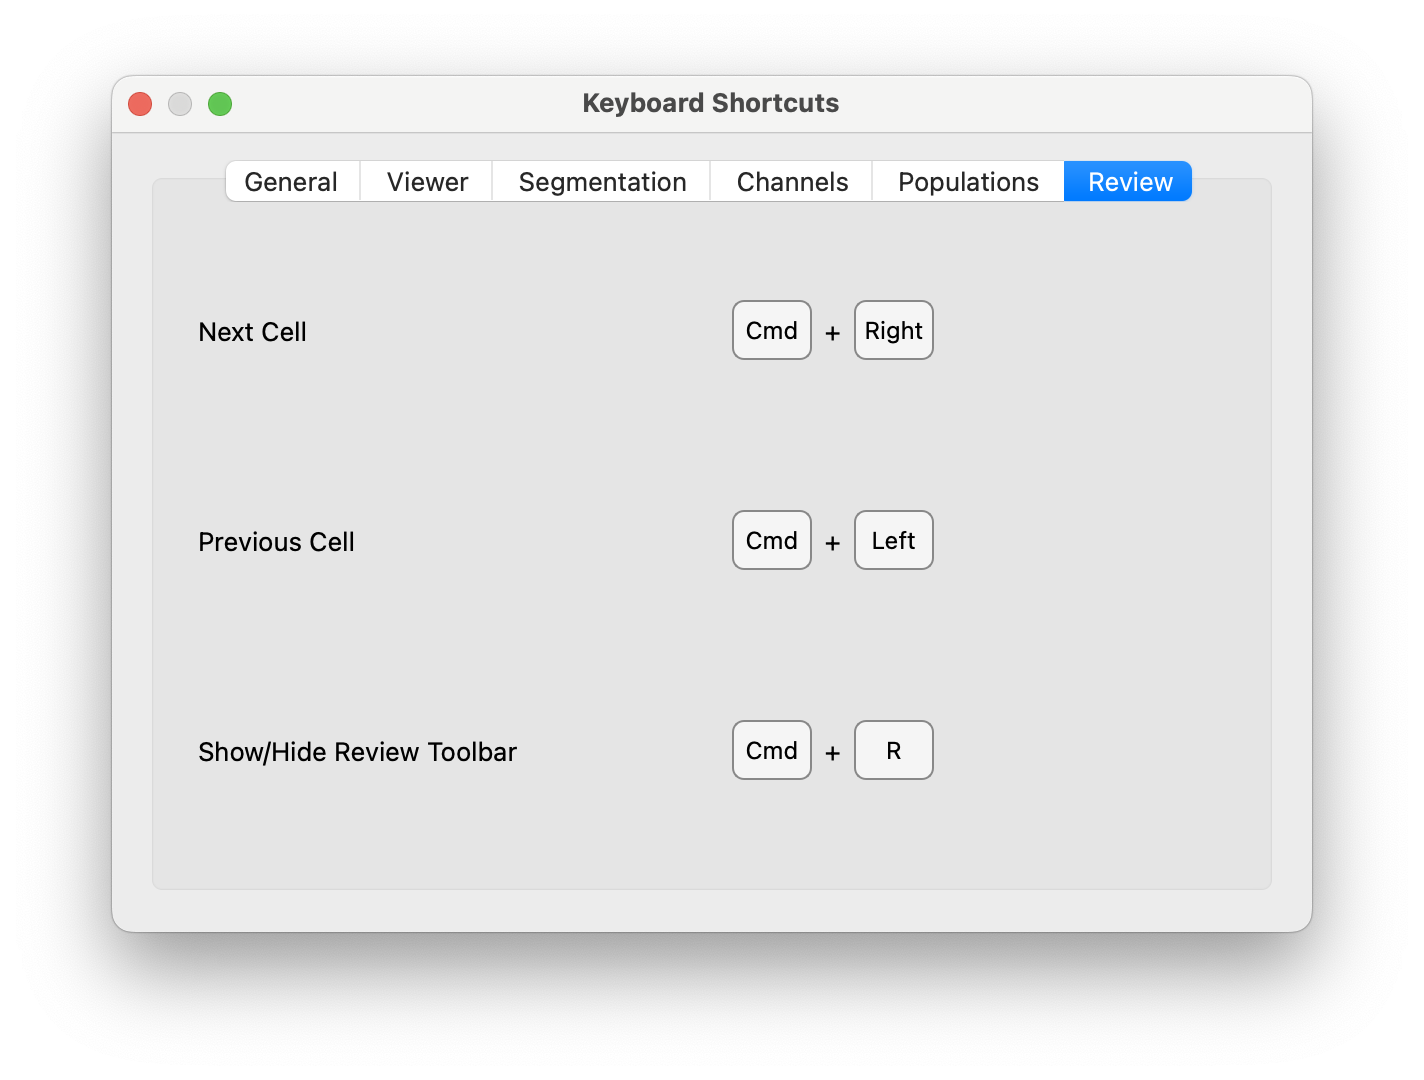
Task: Select the Previous Cell shortcut label
Action: 276,541
